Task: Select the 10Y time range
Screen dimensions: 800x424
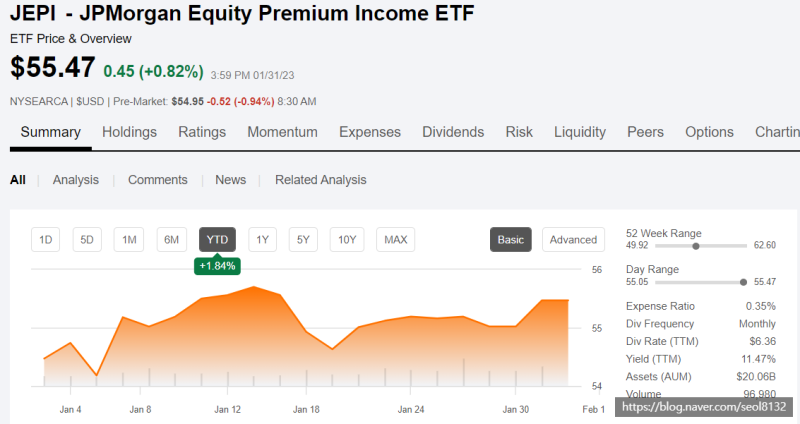Action: tap(347, 239)
